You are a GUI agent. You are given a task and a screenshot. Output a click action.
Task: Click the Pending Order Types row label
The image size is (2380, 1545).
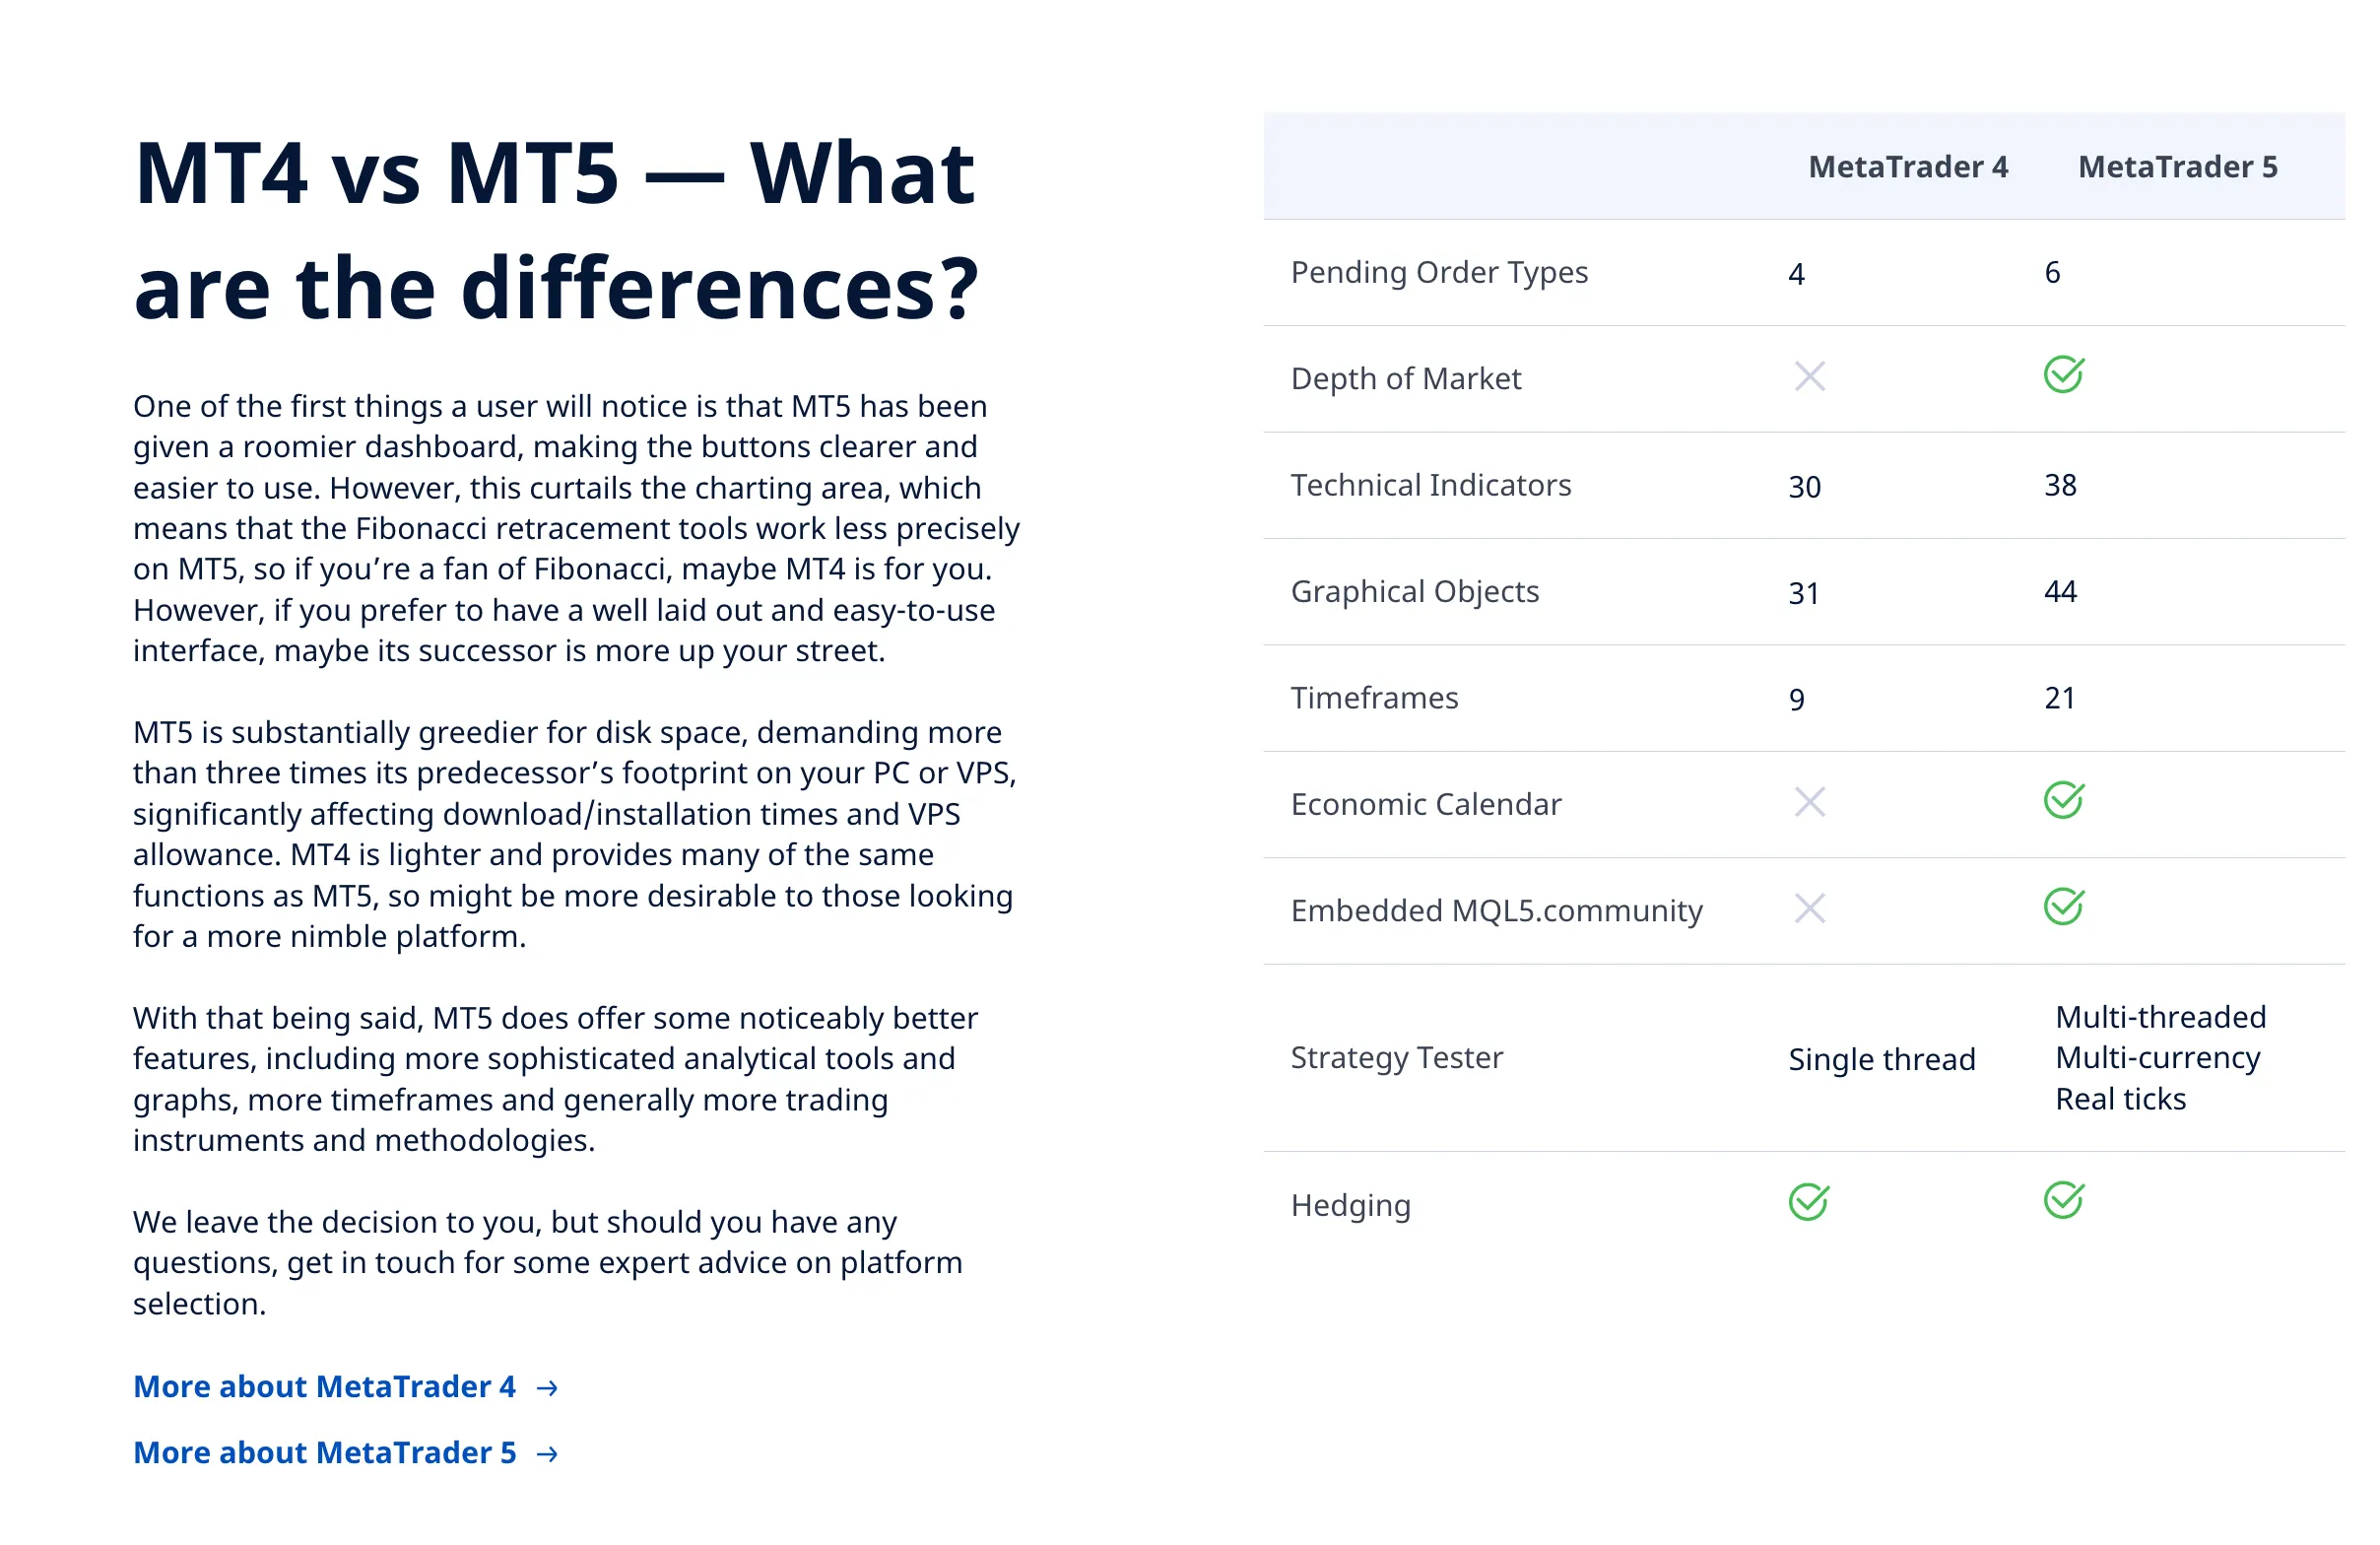[x=1439, y=273]
